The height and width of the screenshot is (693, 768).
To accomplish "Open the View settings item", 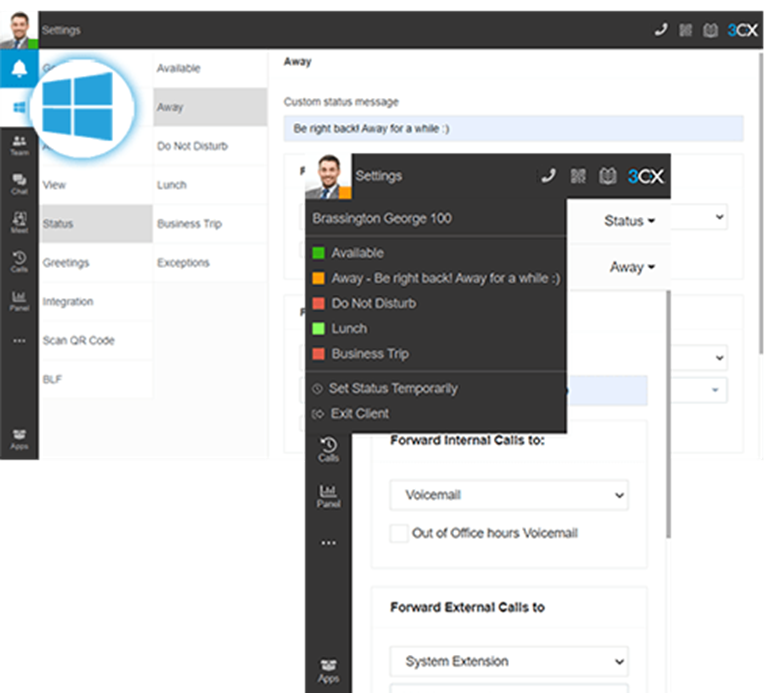I will tap(96, 185).
